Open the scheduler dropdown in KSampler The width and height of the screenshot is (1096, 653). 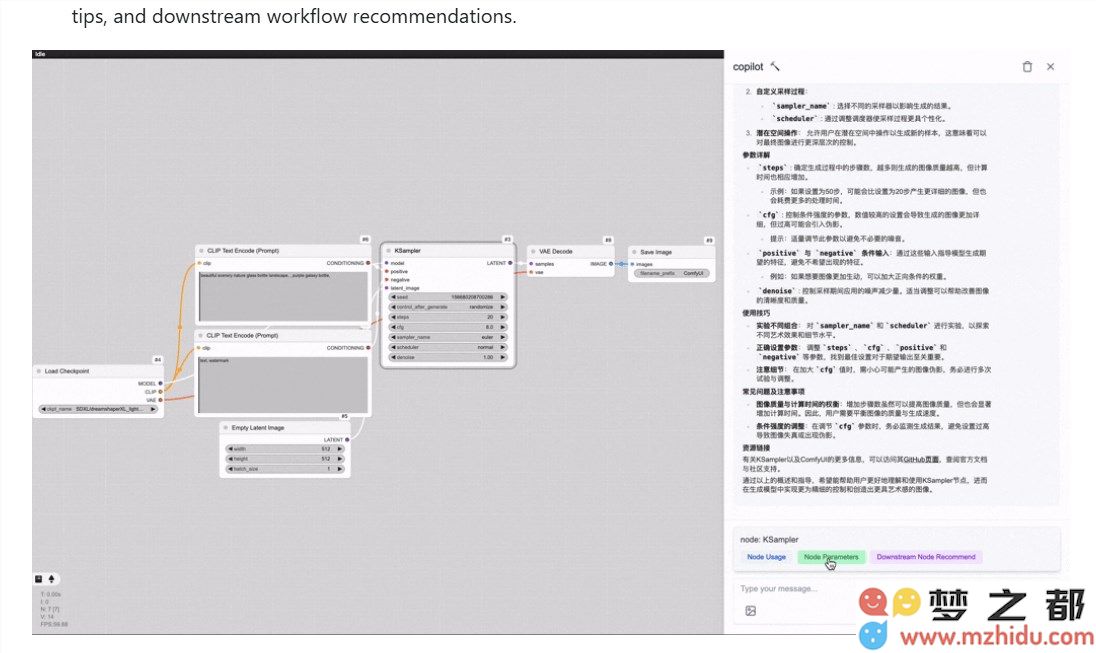[x=448, y=347]
